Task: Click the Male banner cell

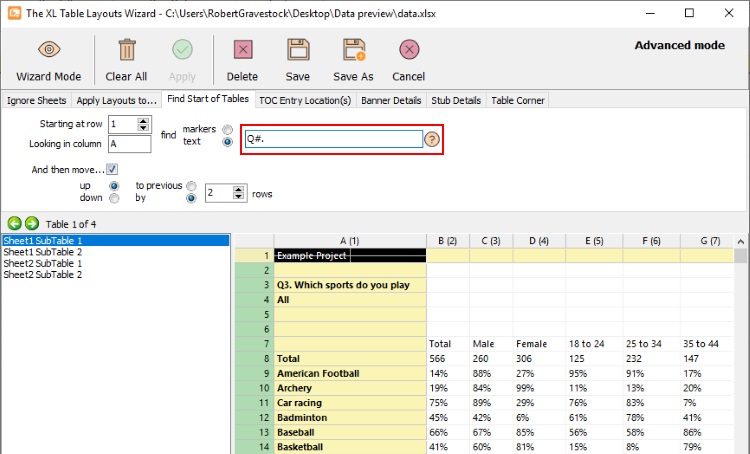Action: pyautogui.click(x=491, y=344)
